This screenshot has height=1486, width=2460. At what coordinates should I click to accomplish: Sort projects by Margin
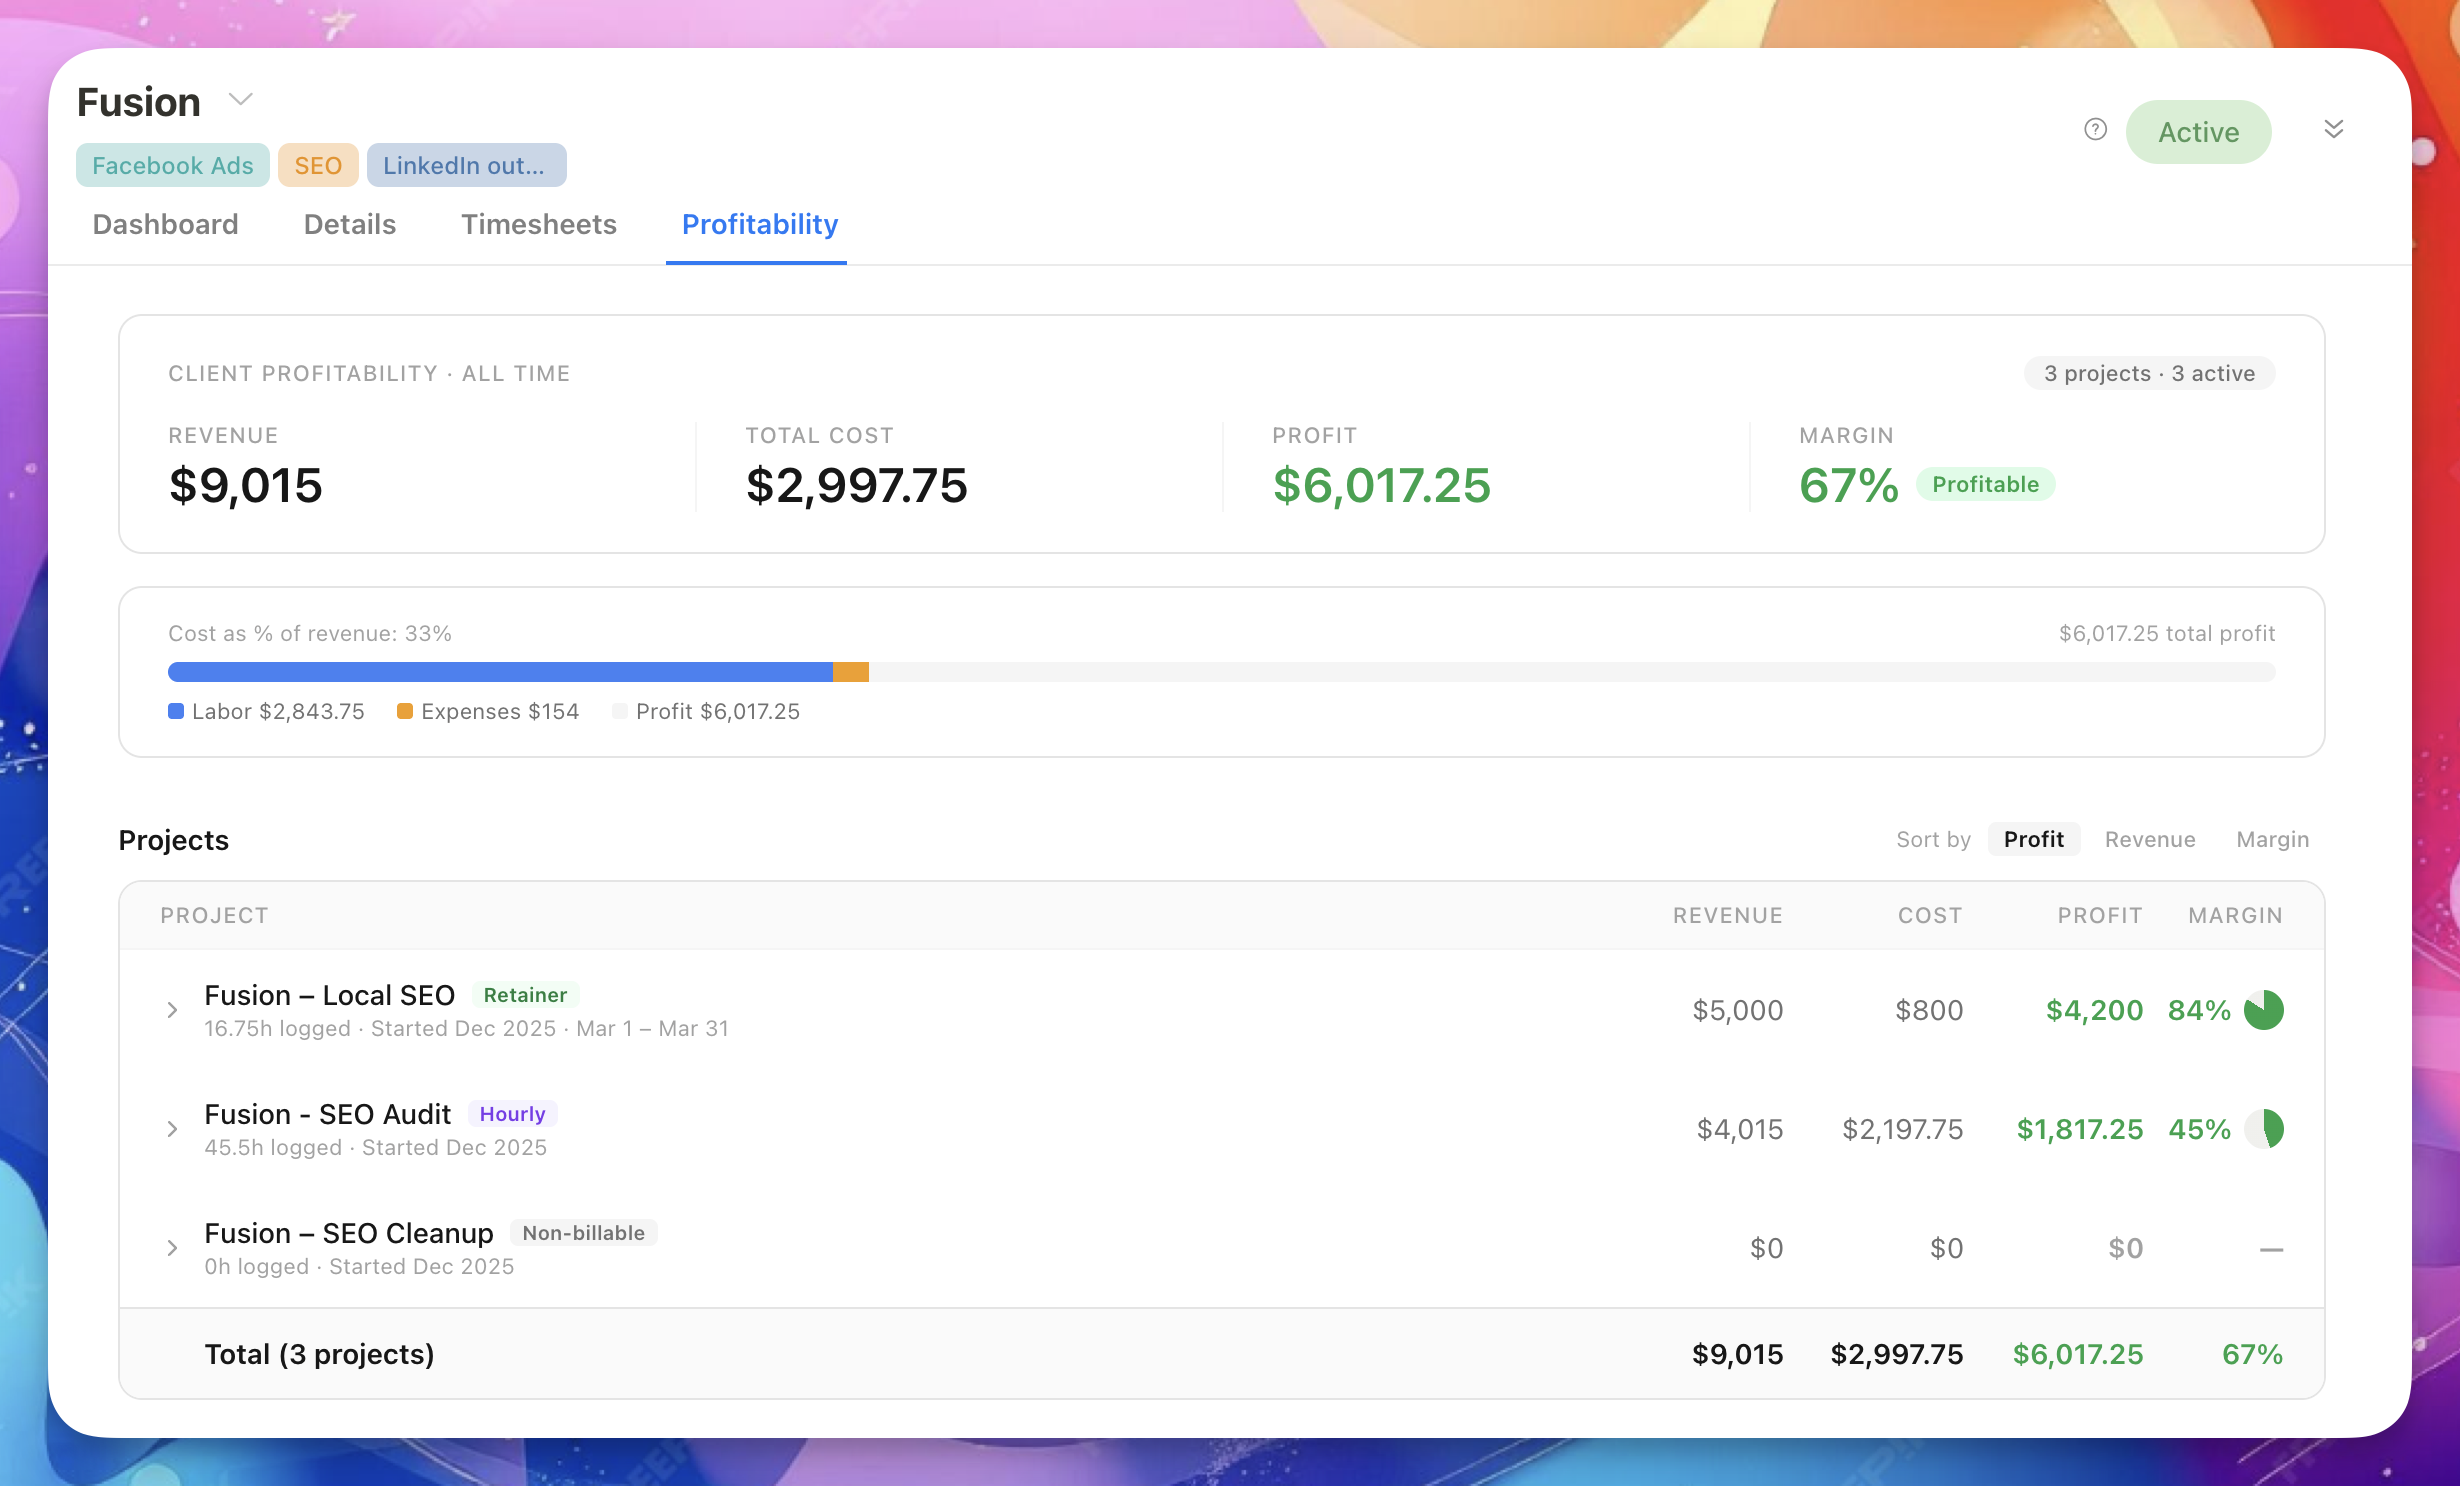[x=2272, y=839]
